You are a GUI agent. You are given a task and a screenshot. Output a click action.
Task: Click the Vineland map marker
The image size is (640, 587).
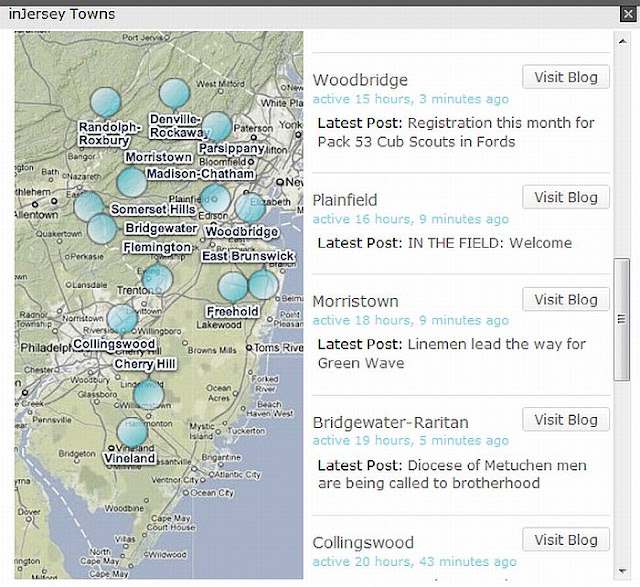point(132,433)
